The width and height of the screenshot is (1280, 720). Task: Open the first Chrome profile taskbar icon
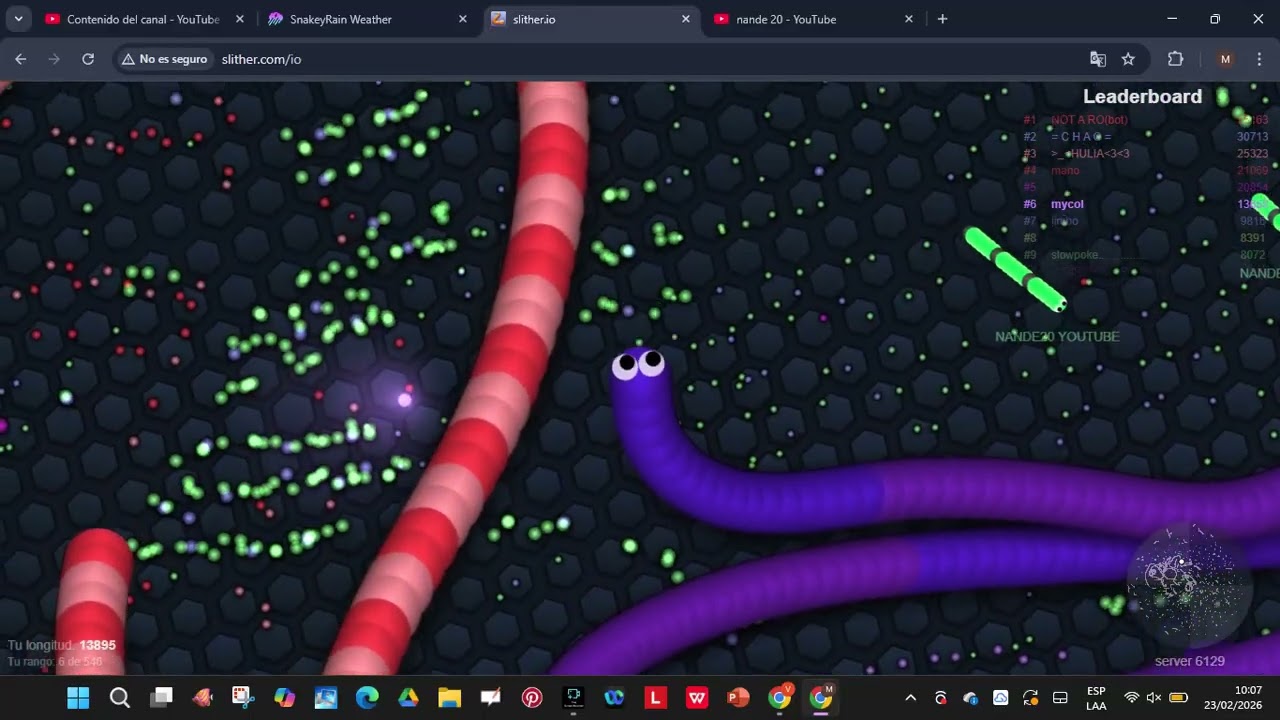(x=780, y=698)
